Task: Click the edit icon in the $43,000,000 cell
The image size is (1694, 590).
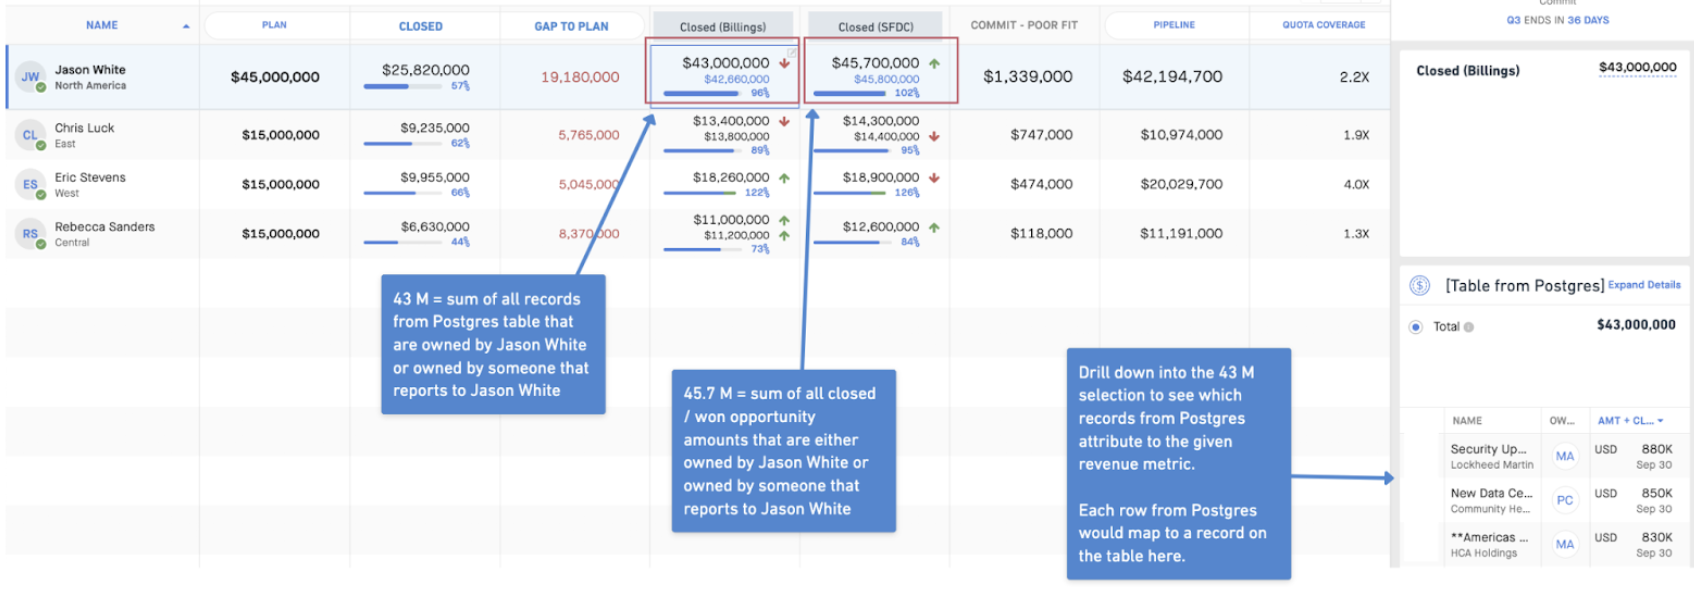Action: coord(792,52)
